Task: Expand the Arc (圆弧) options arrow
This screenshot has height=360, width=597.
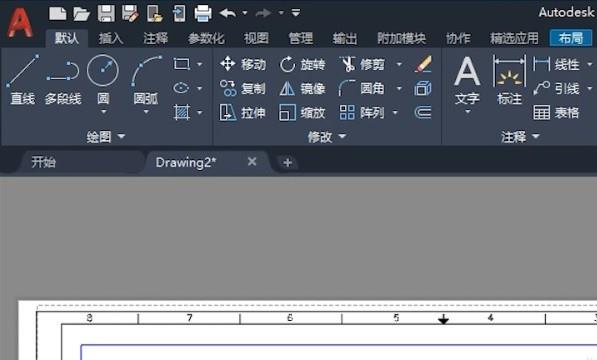Action: (146, 112)
